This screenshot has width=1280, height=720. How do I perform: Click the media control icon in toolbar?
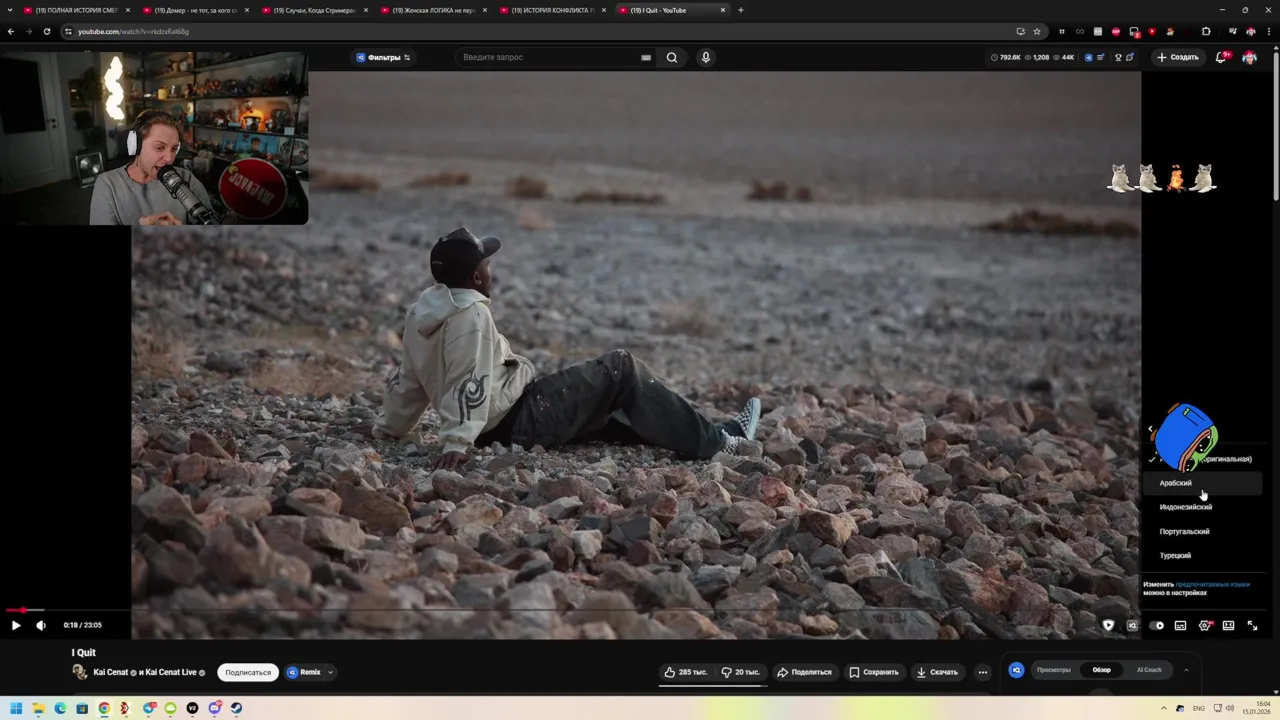click(1231, 31)
